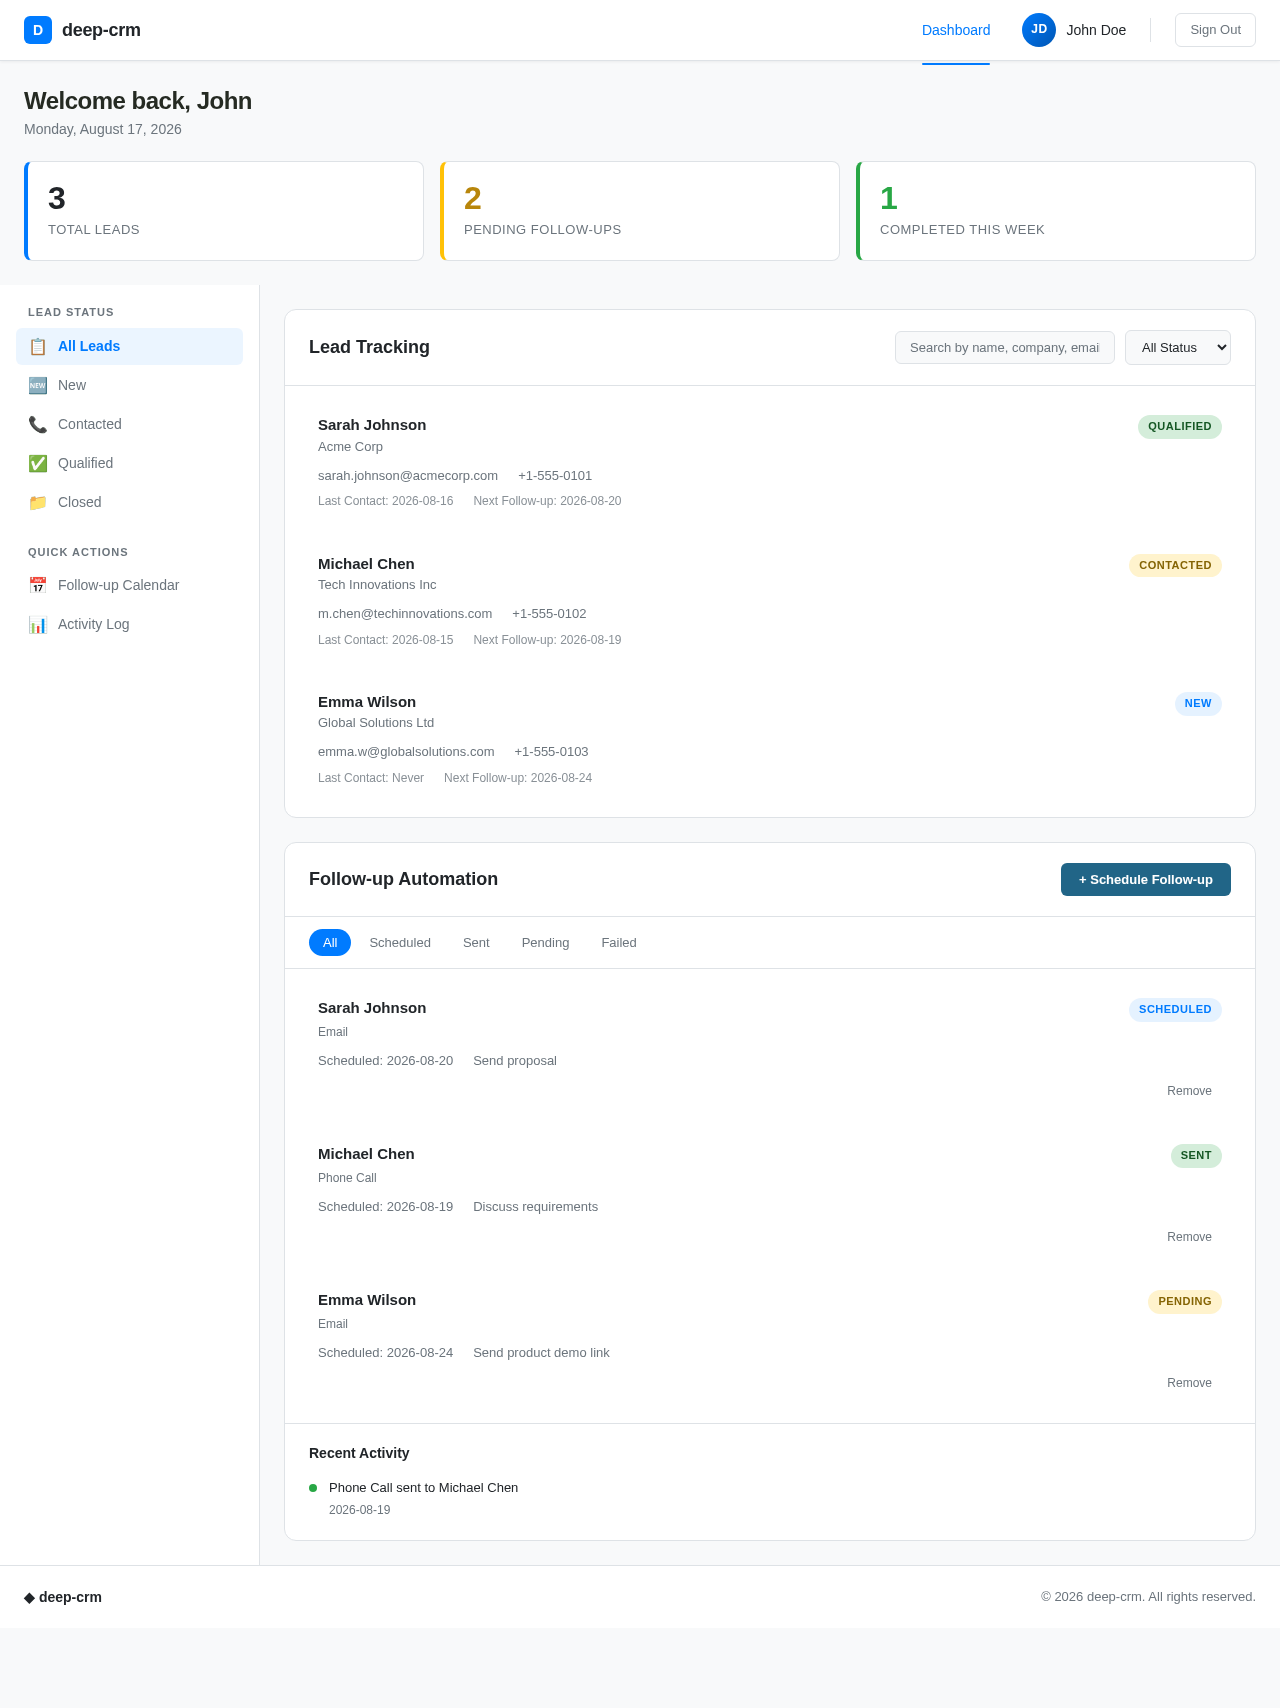Image resolution: width=1280 pixels, height=1708 pixels.
Task: Open the All Status dropdown
Action: [x=1178, y=347]
